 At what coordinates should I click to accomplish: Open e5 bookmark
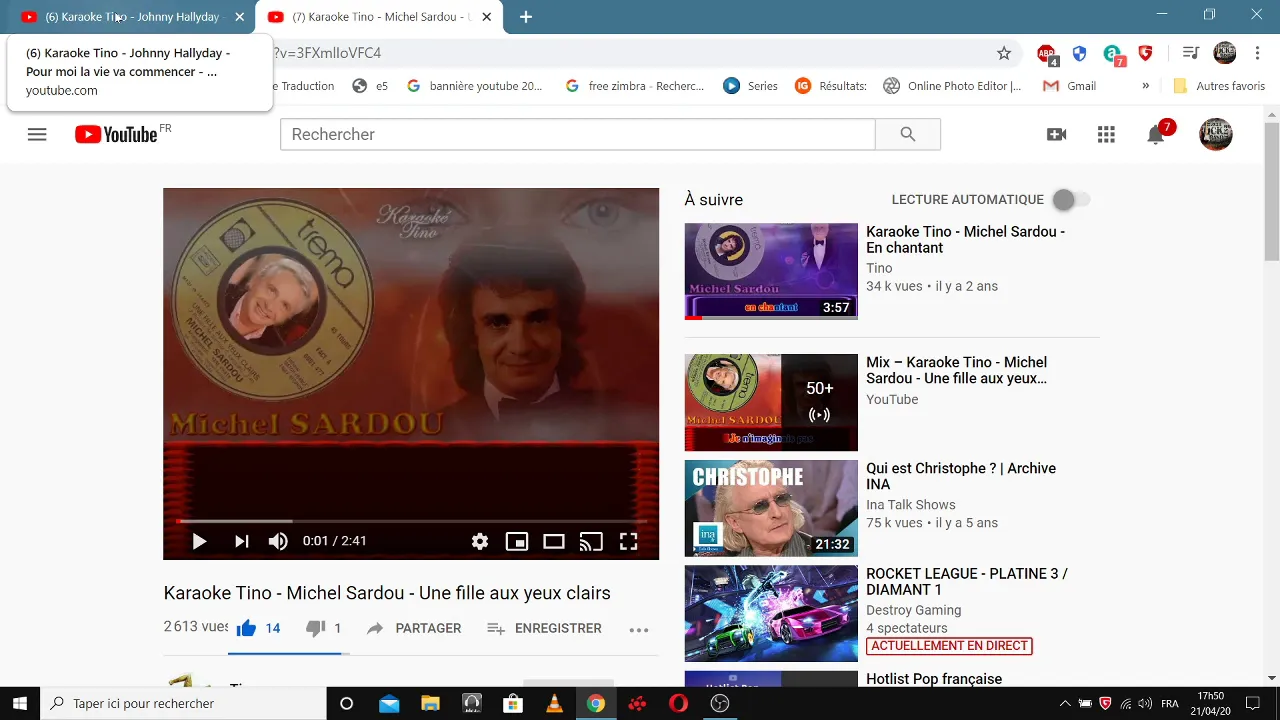click(370, 86)
